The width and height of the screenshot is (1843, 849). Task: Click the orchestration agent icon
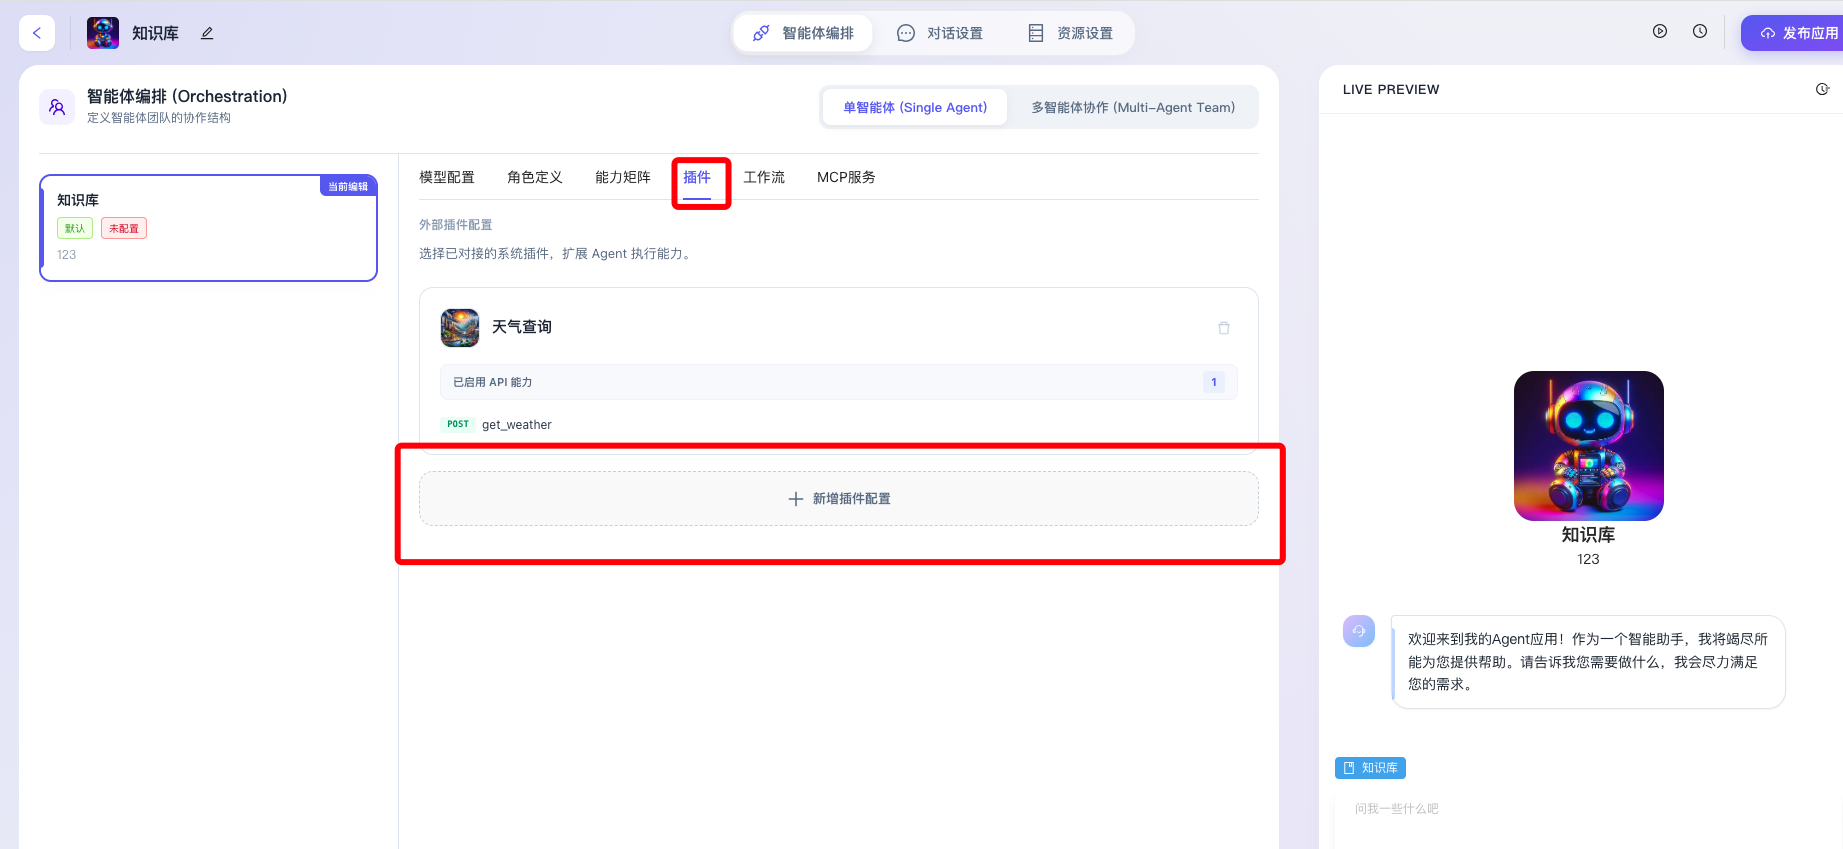click(57, 107)
